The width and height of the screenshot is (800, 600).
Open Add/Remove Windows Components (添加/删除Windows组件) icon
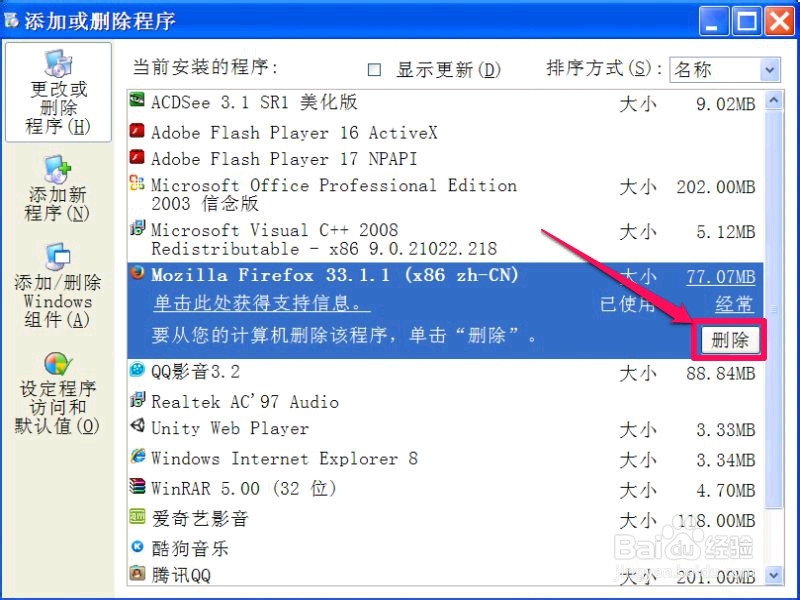click(58, 256)
